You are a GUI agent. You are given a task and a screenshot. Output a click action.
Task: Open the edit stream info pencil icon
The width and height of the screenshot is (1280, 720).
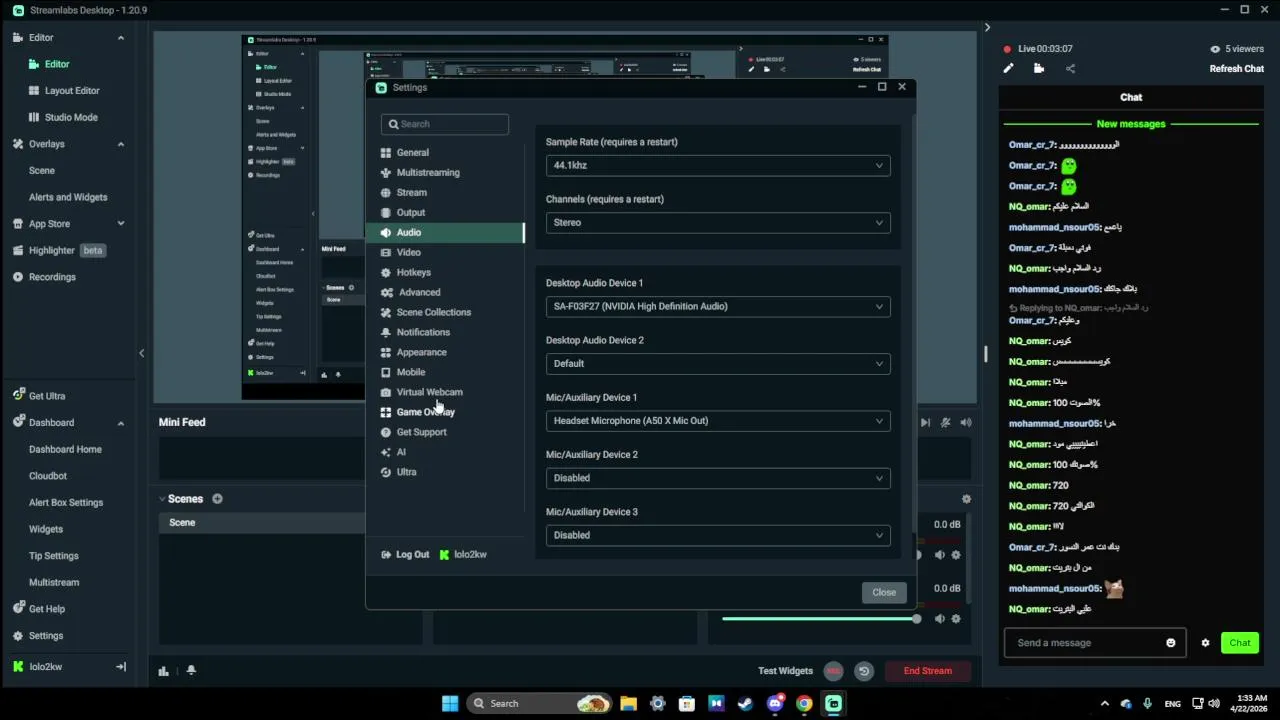(1008, 69)
